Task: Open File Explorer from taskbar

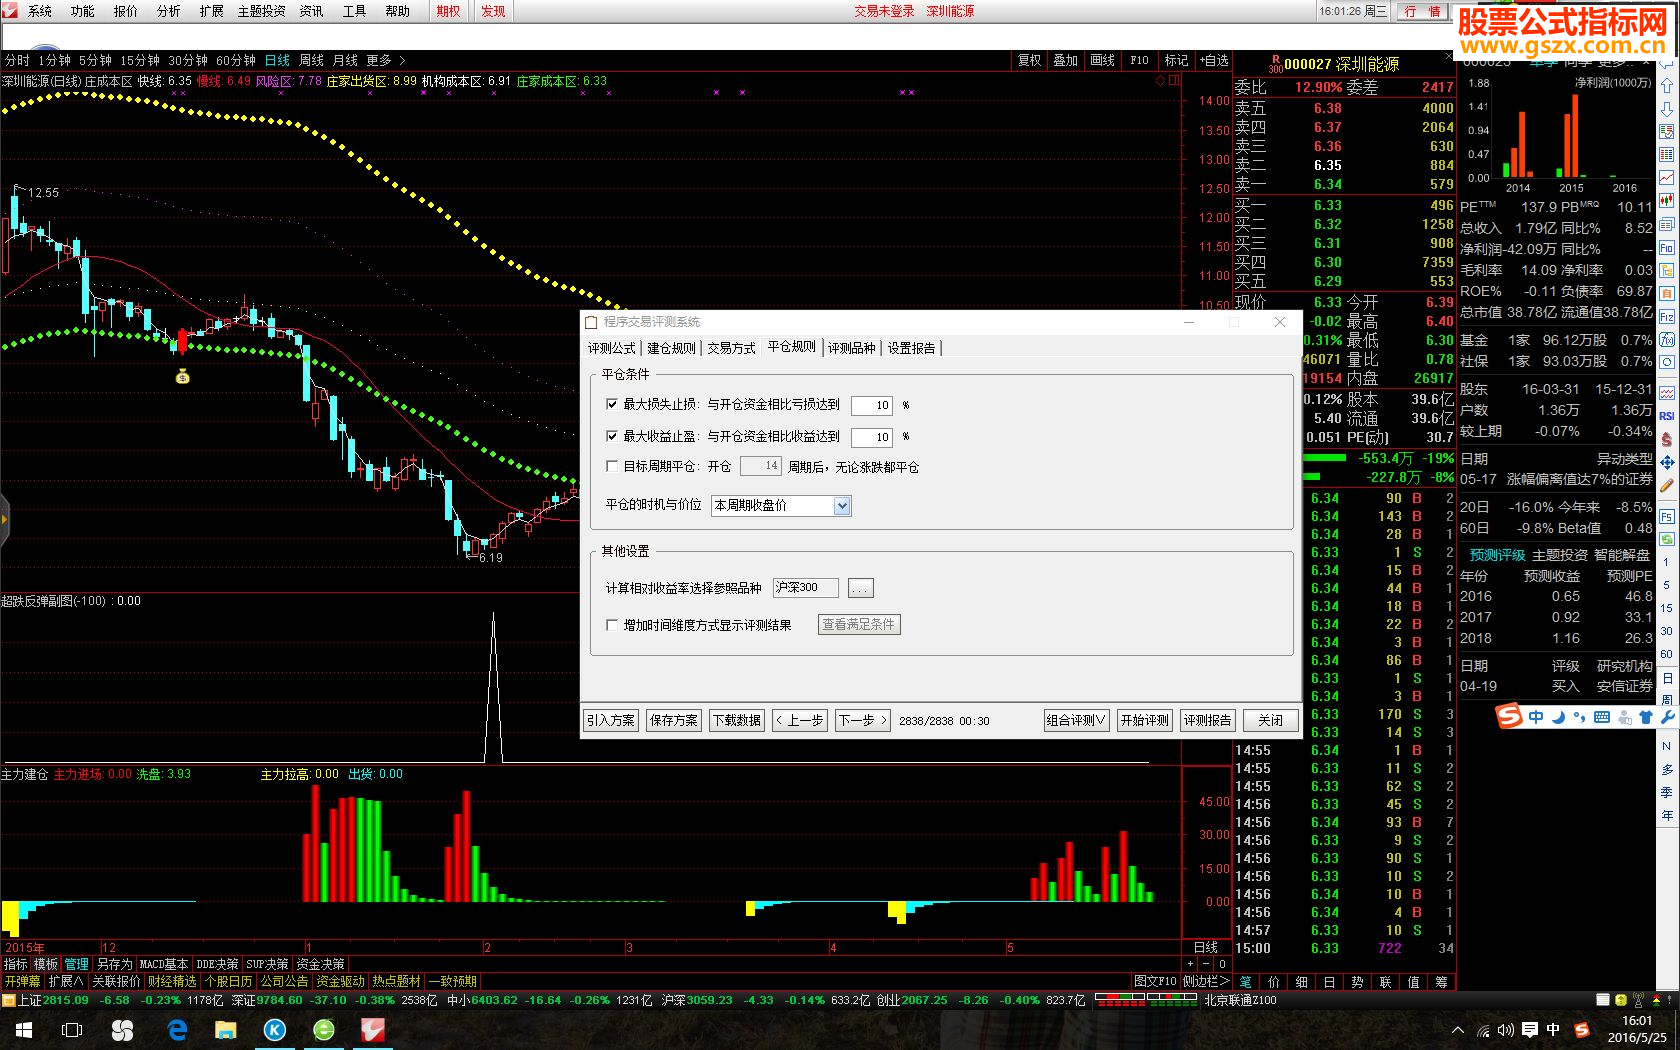Action: (226, 1030)
